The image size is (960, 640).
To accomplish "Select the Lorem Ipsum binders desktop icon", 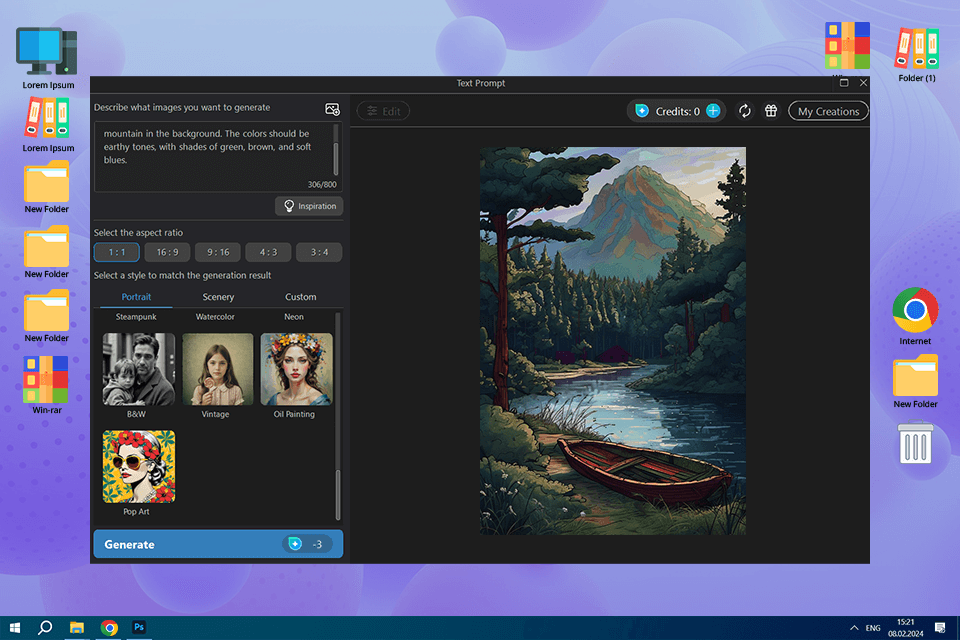I will (47, 125).
